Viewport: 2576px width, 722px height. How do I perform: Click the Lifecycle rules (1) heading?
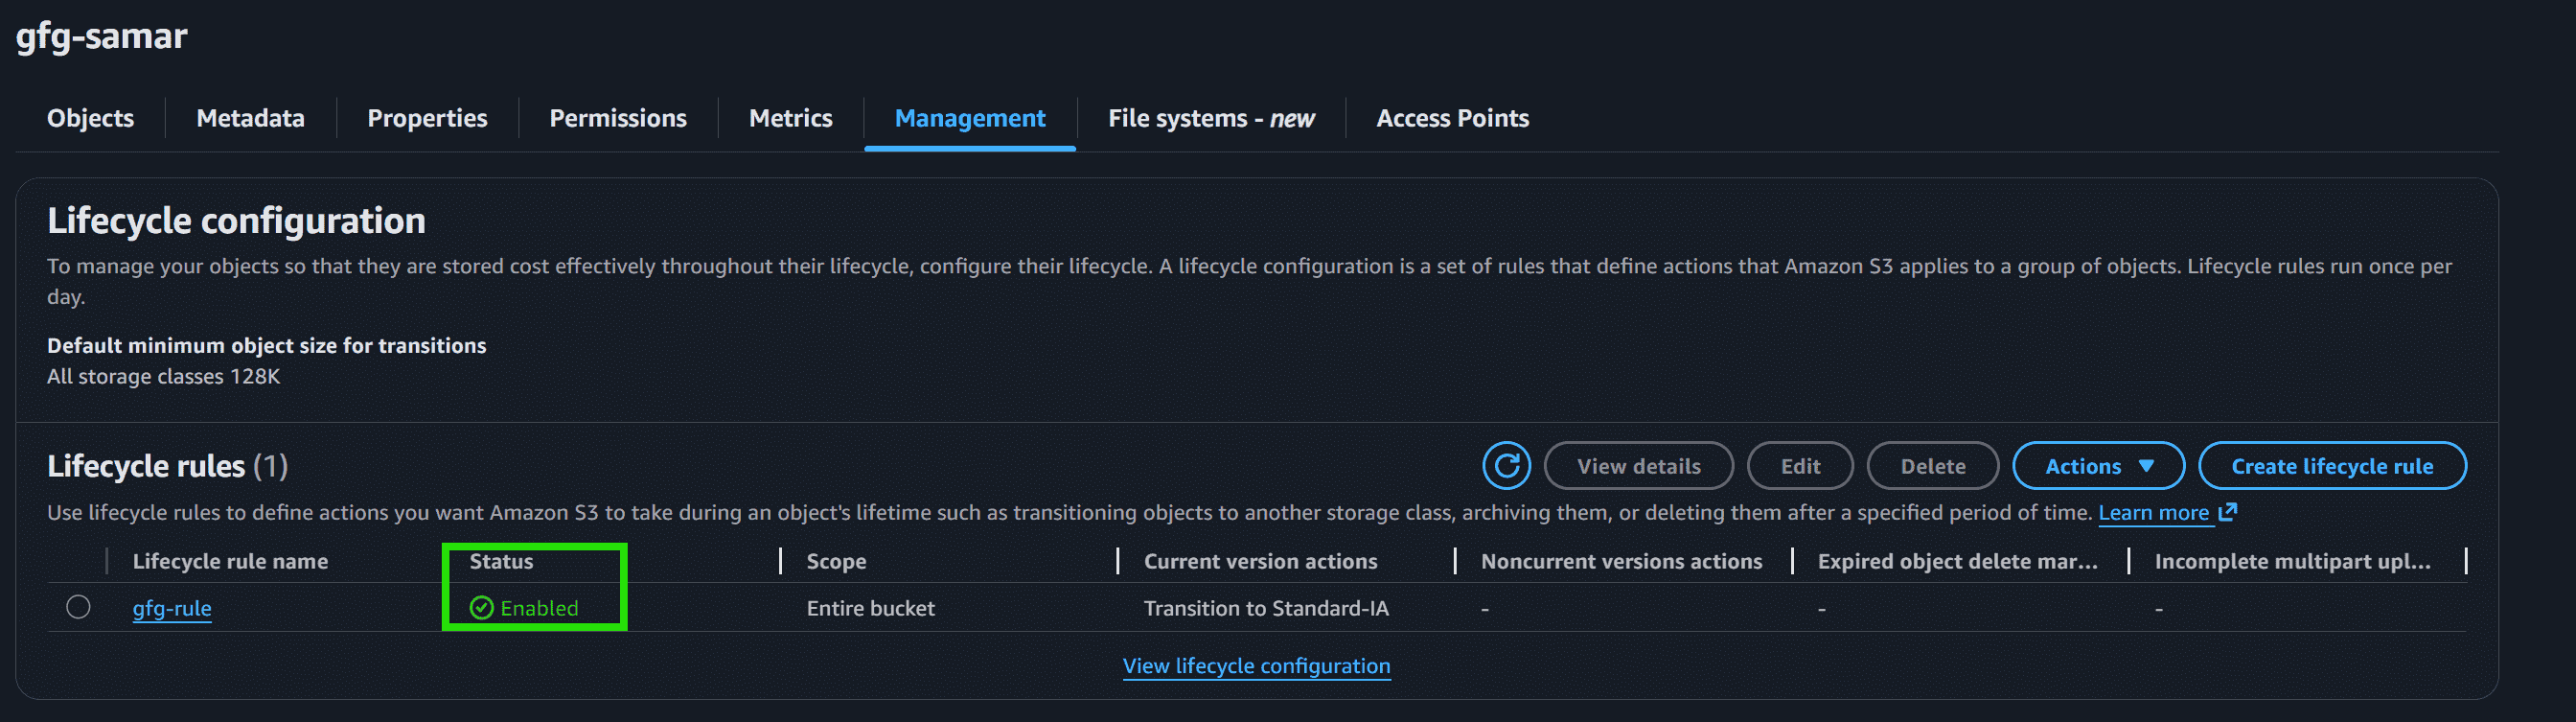point(167,466)
